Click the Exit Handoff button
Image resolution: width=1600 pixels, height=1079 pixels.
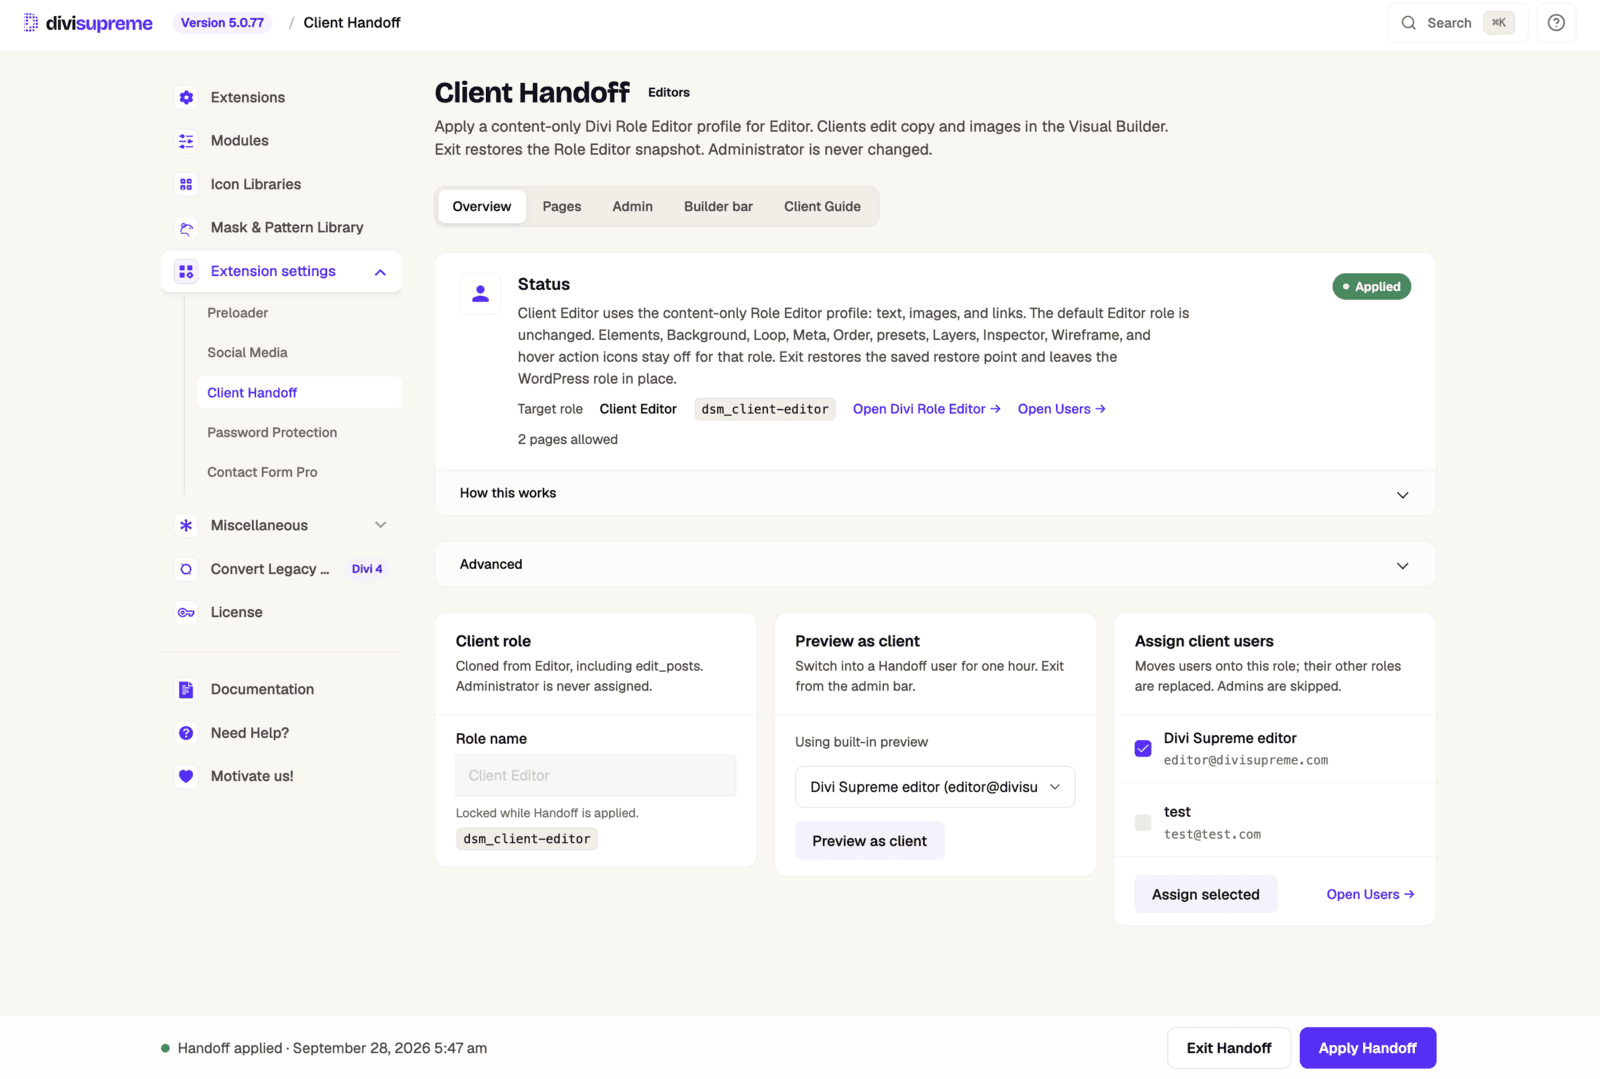(x=1229, y=1048)
